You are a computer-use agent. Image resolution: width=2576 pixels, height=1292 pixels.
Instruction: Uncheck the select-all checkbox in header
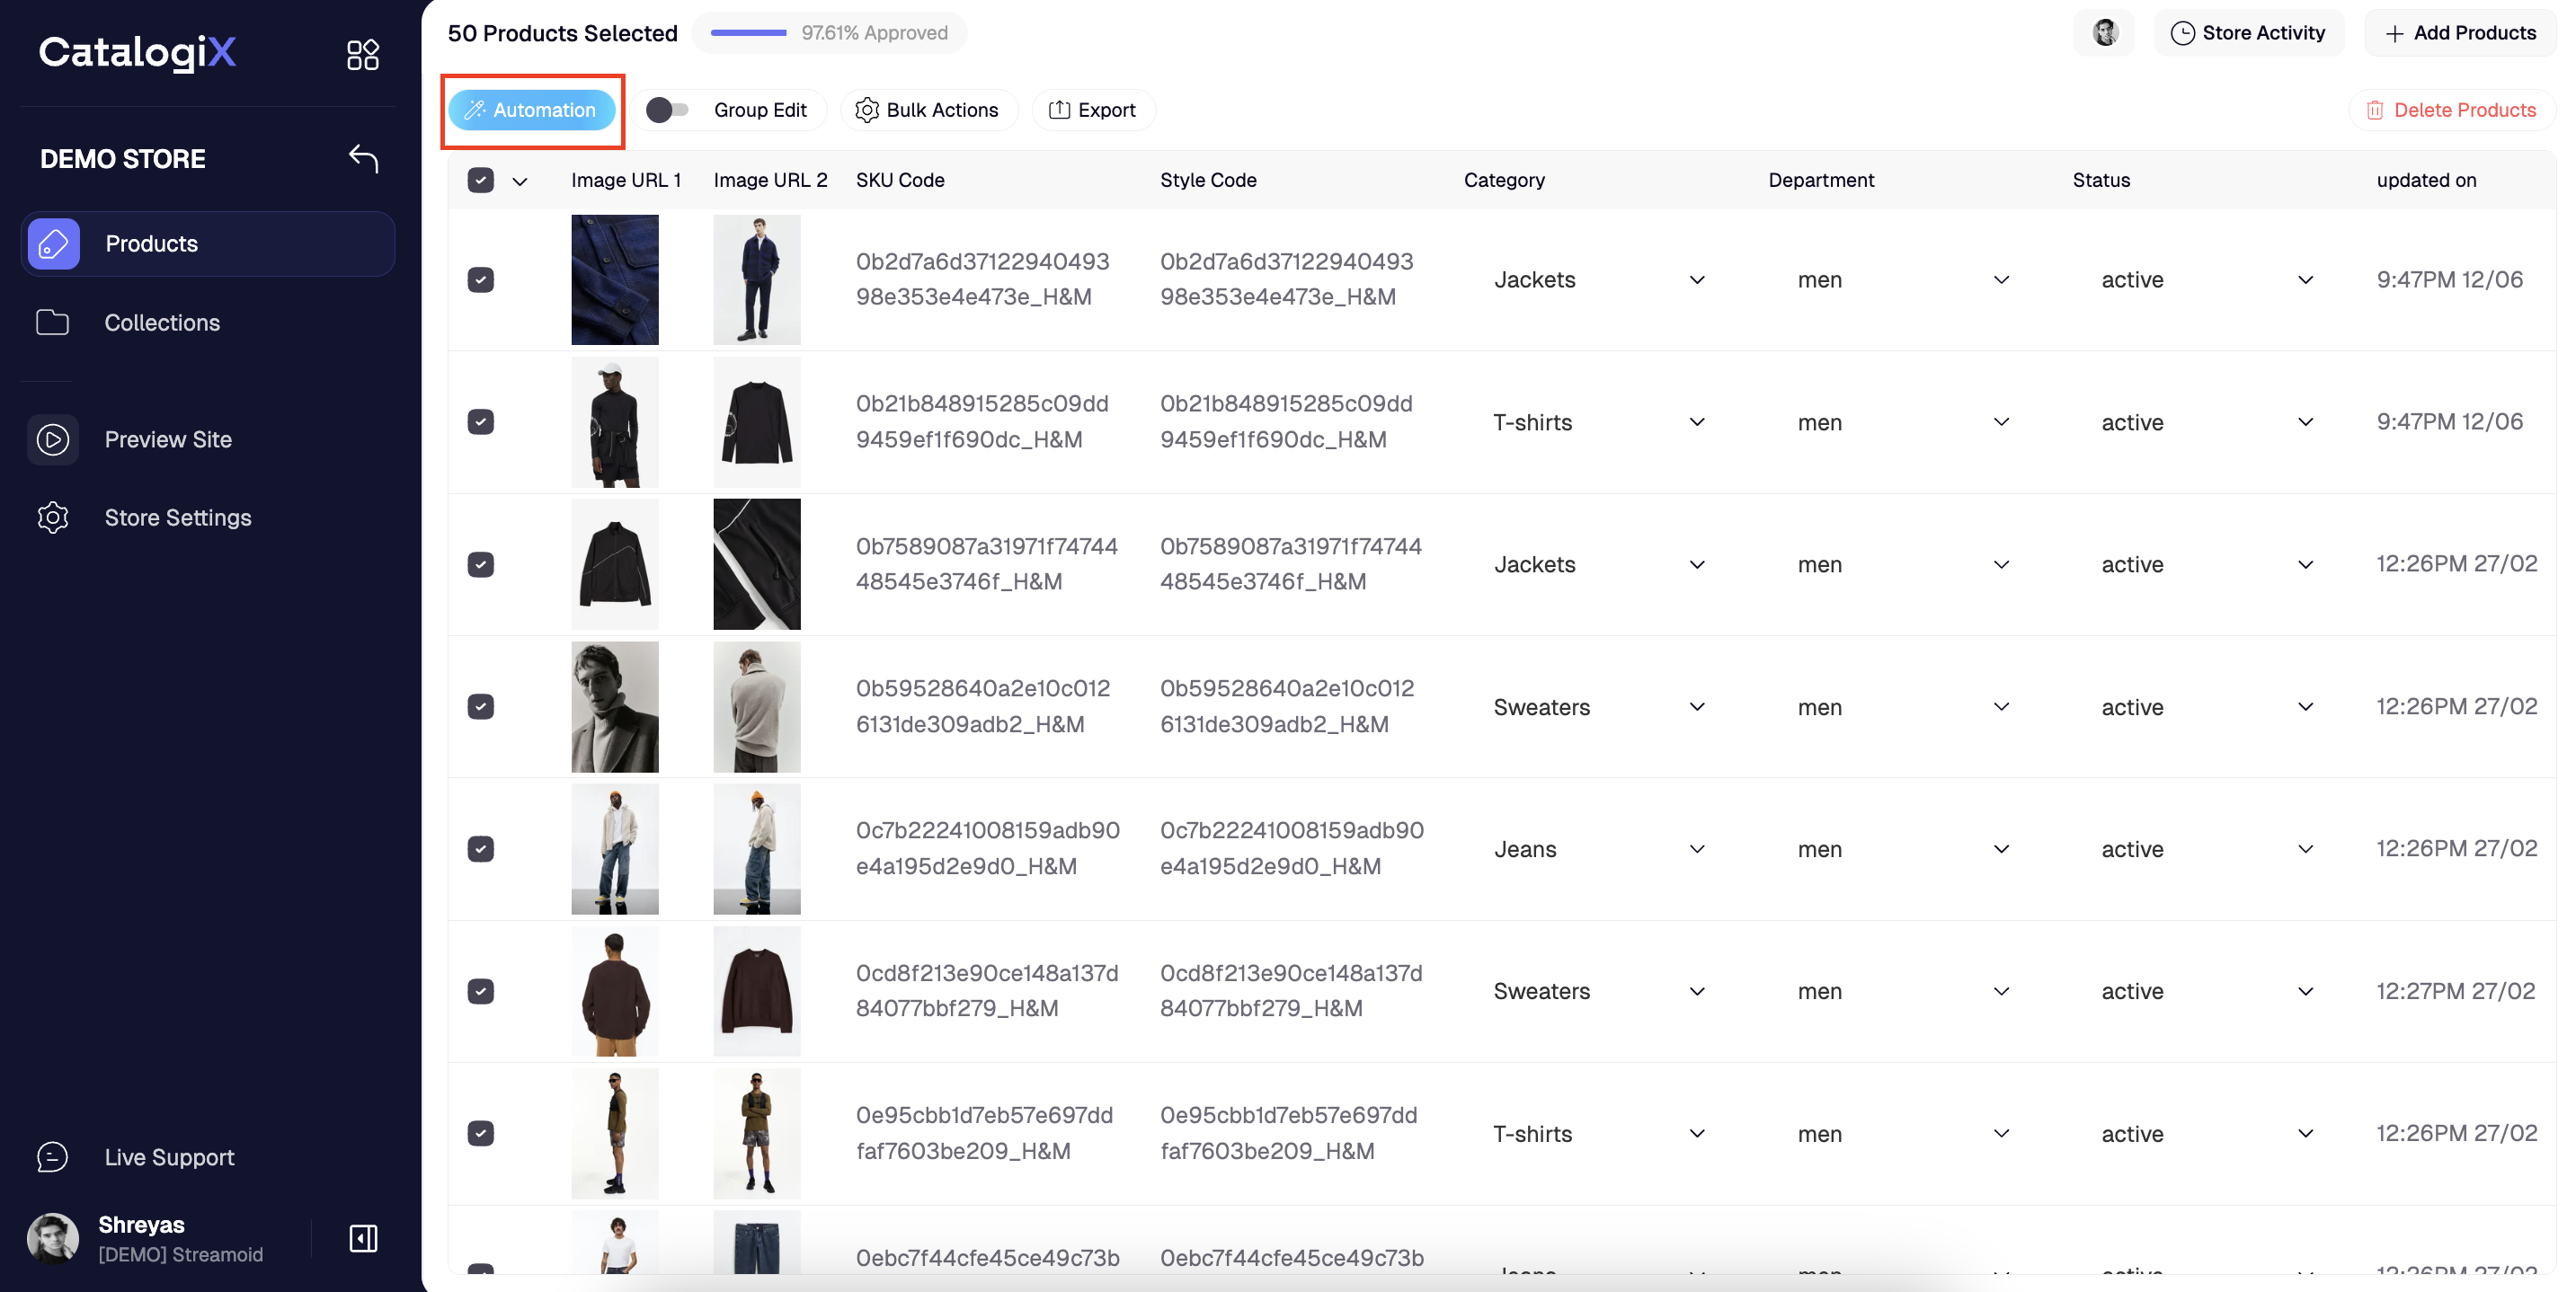click(x=481, y=180)
